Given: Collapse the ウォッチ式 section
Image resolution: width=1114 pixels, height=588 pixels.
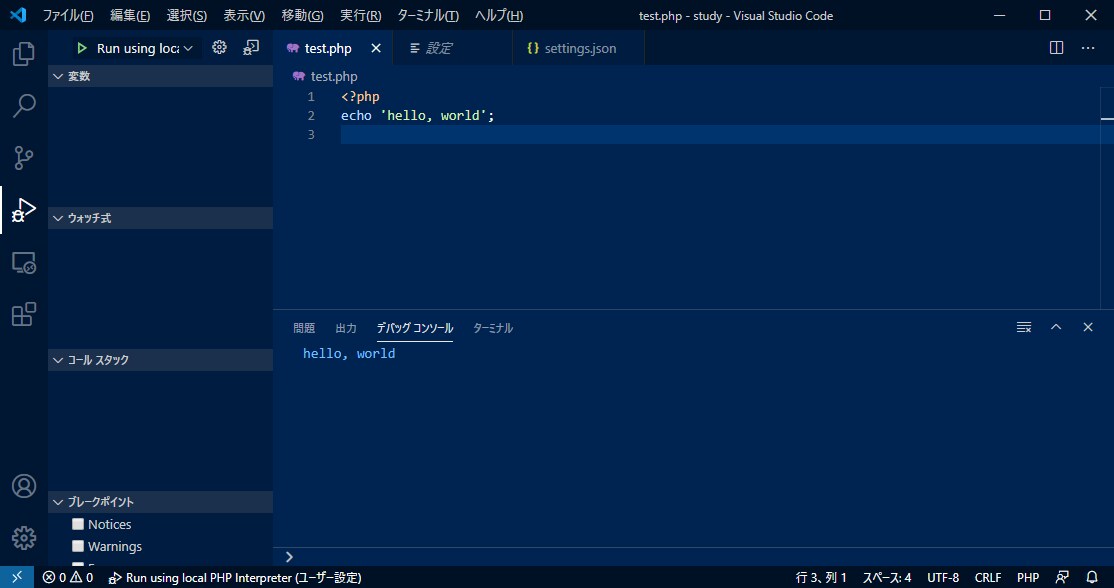Looking at the screenshot, I should (x=160, y=218).
